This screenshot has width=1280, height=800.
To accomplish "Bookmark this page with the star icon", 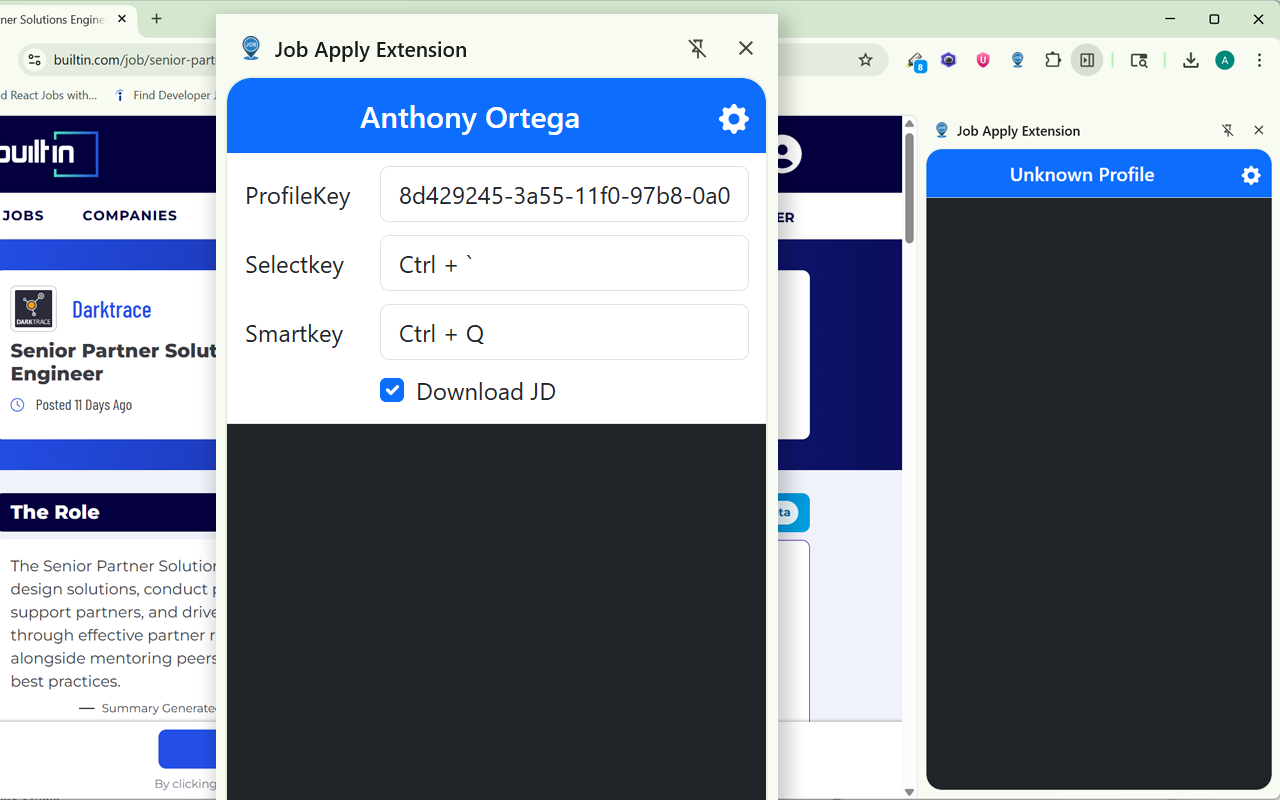I will tap(866, 60).
